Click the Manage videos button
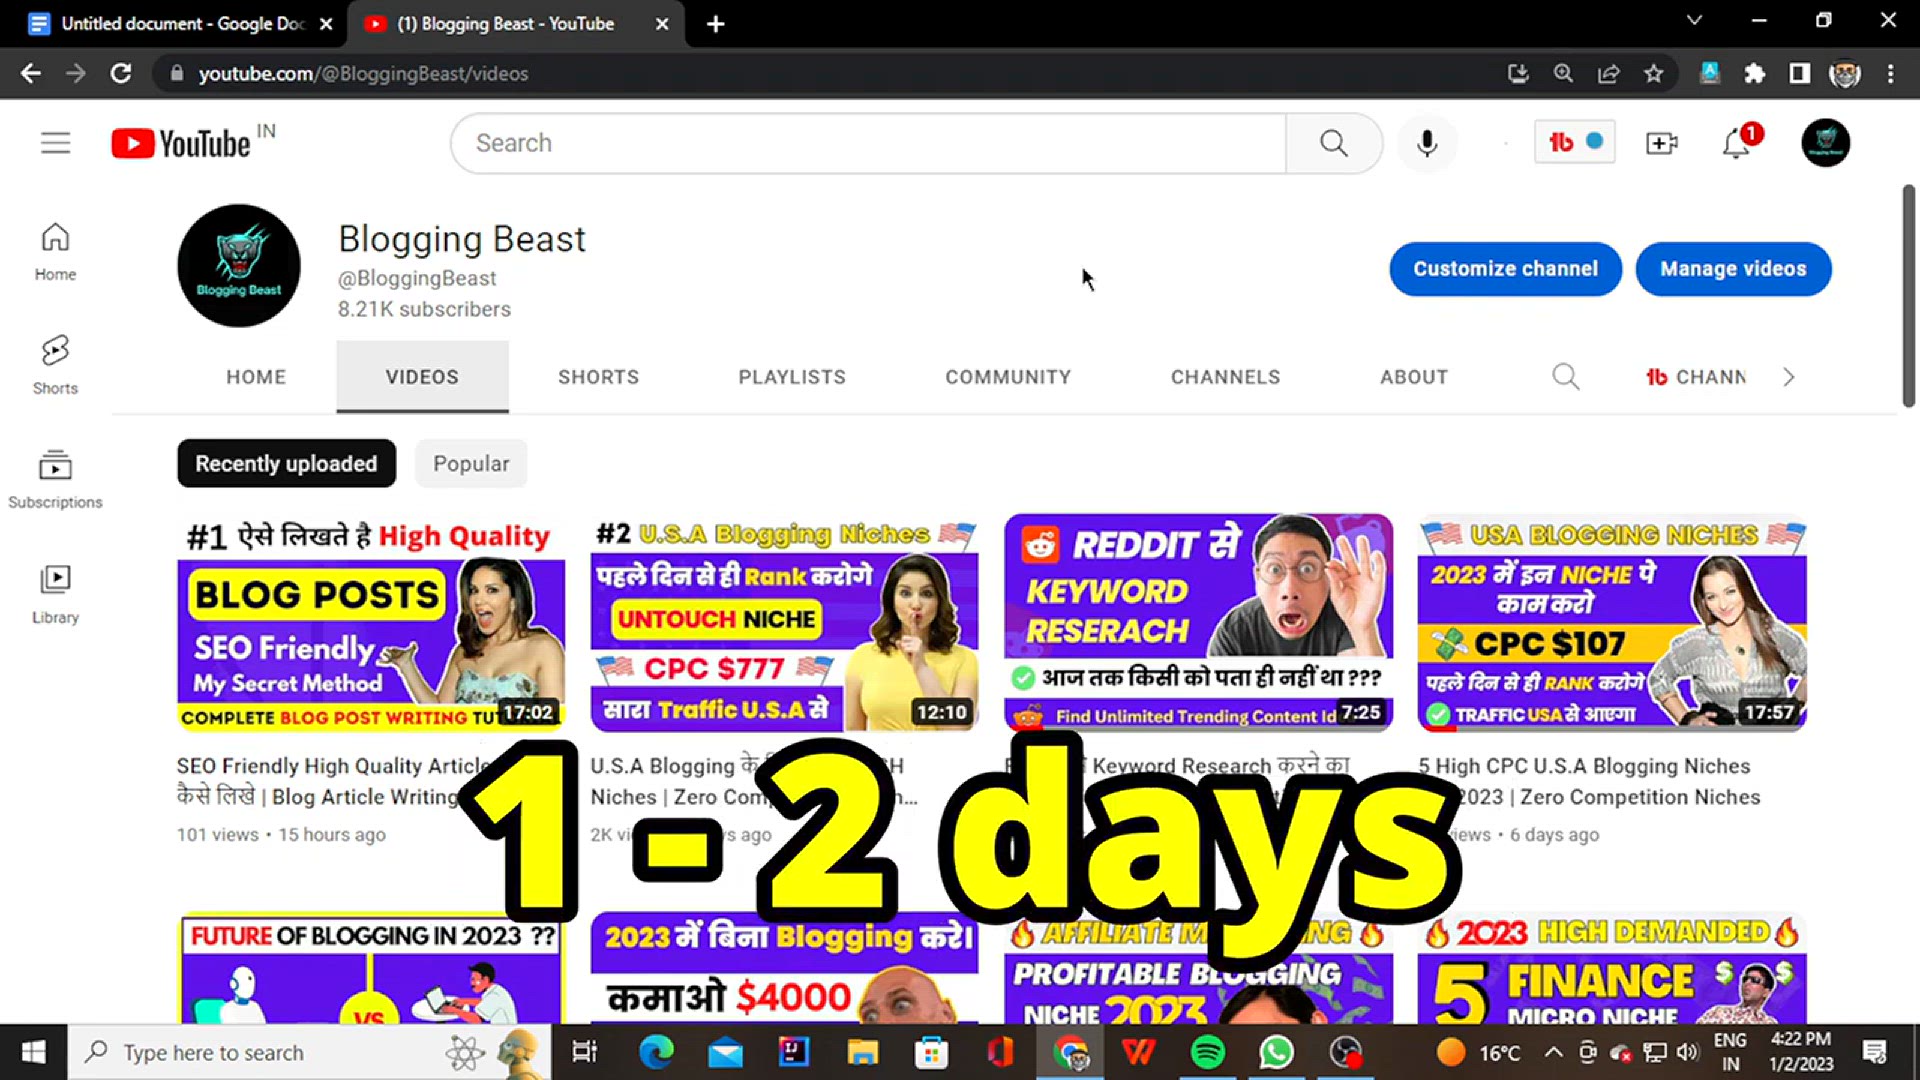 click(x=1733, y=268)
